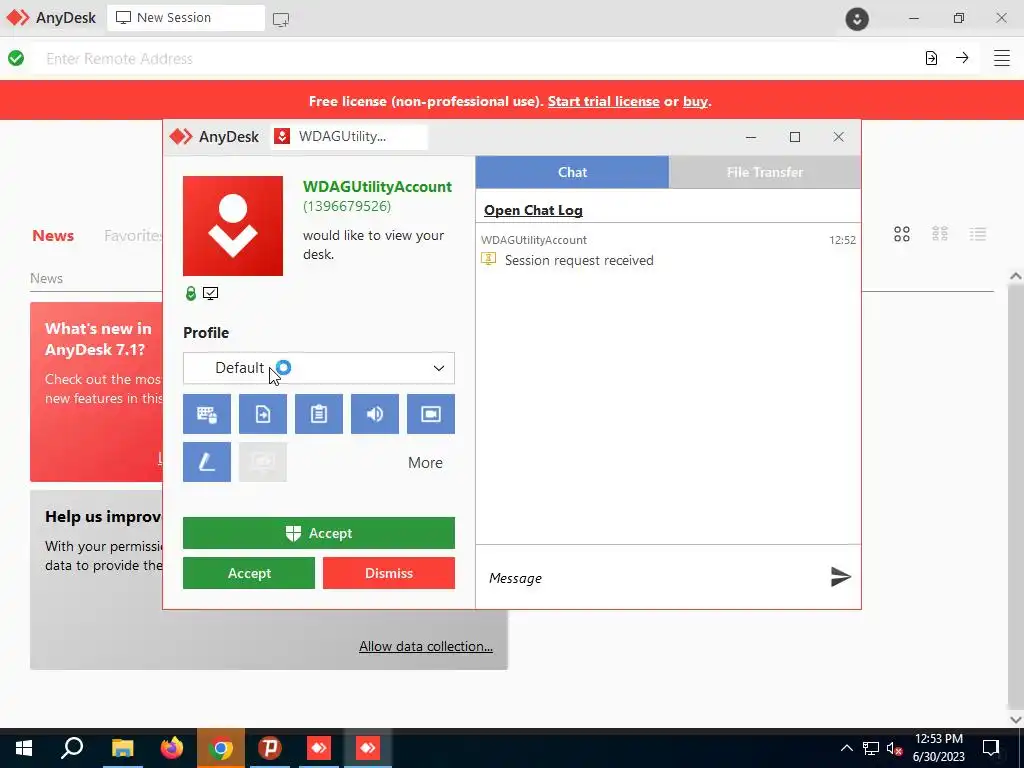Toggle the whiteboard drawing permission
The image size is (1024, 768).
206,462
